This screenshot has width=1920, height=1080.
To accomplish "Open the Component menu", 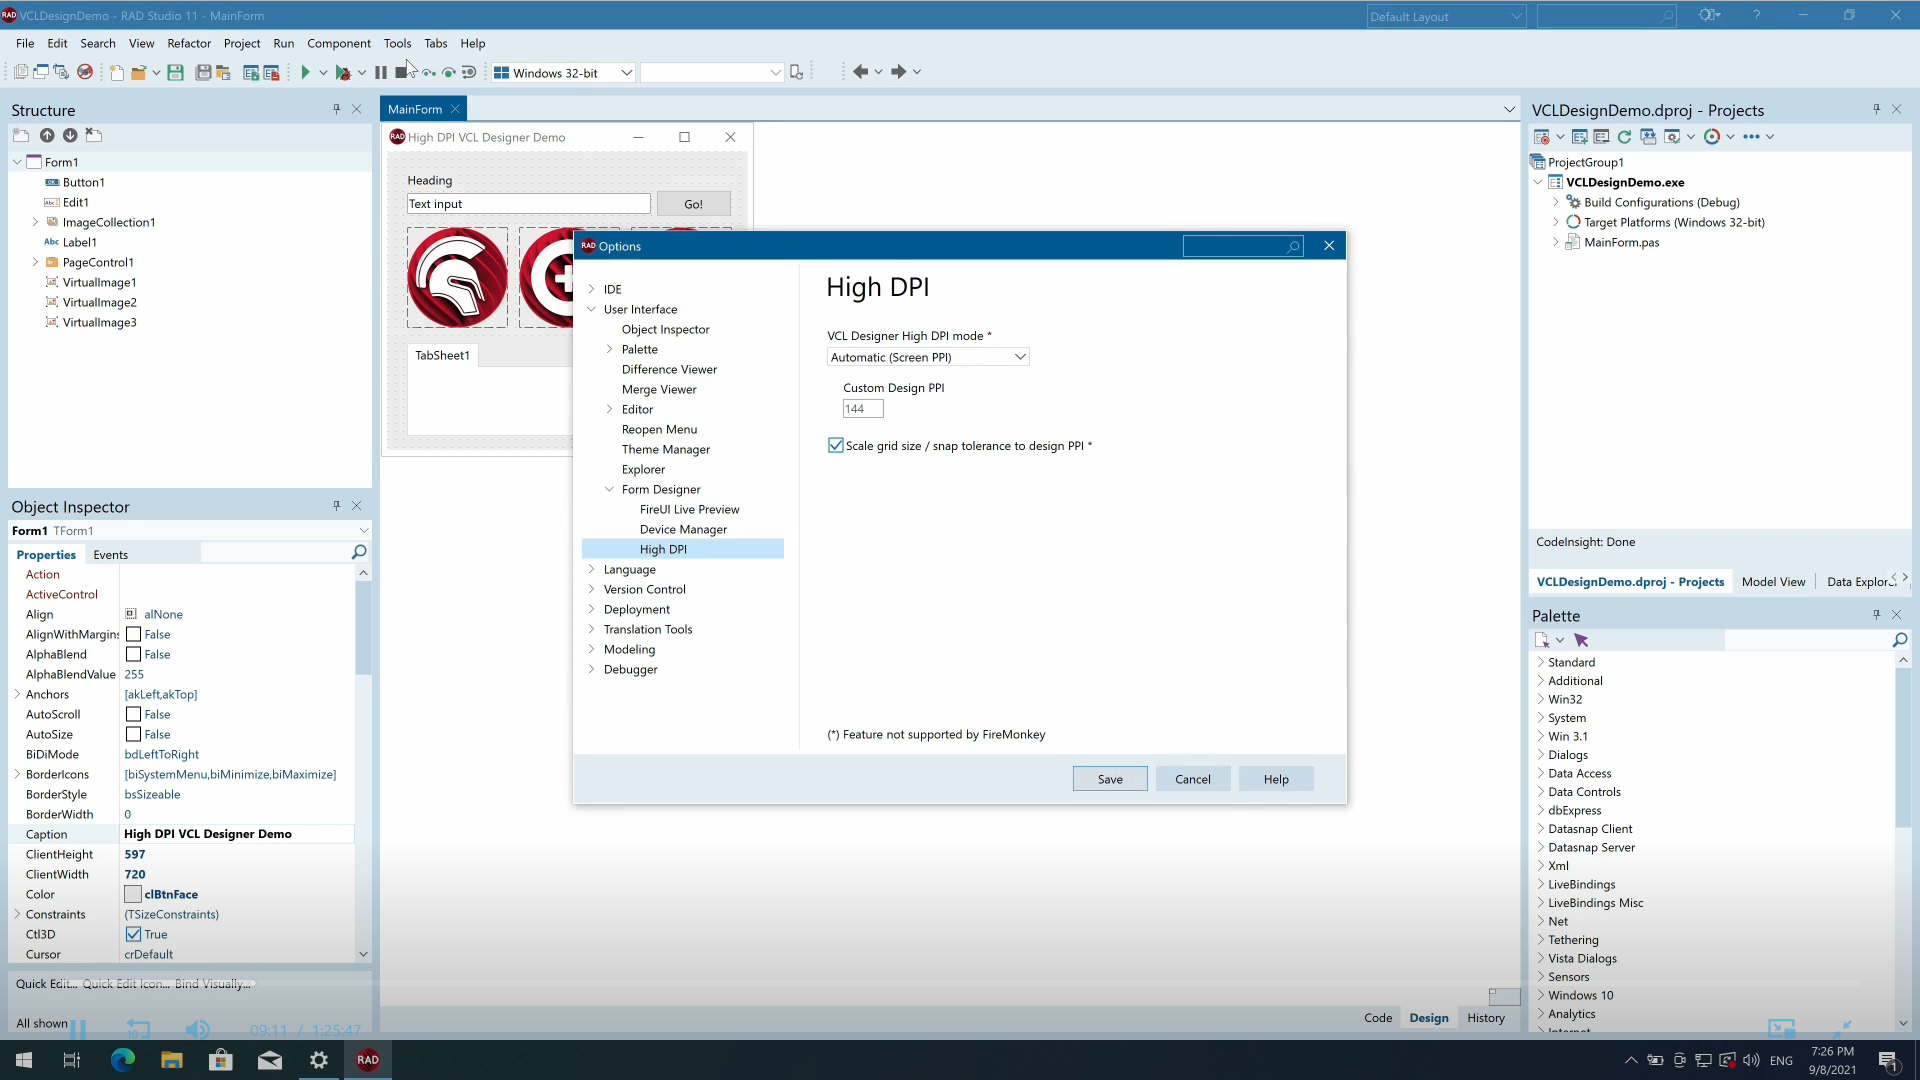I will point(338,43).
